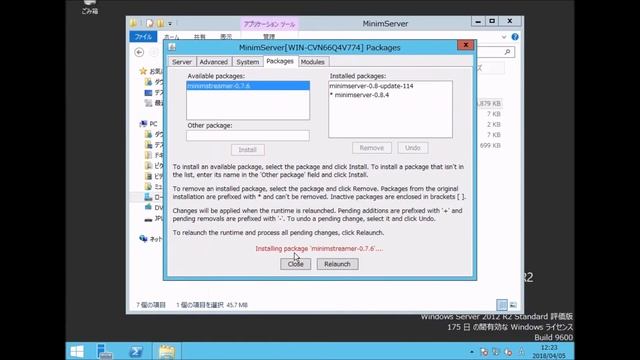Click the Java icon in dialog title bar

[x=172, y=48]
